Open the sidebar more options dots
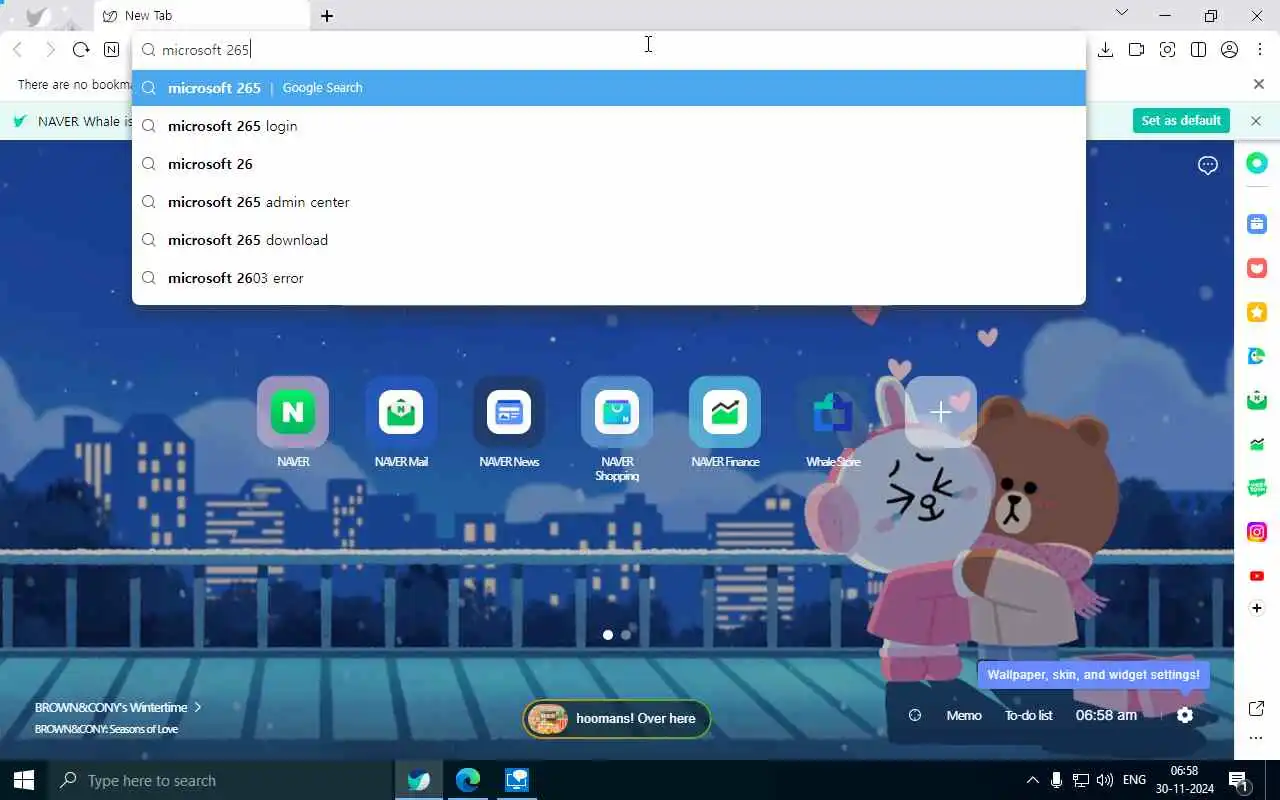This screenshot has width=1280, height=800. pyautogui.click(x=1257, y=738)
